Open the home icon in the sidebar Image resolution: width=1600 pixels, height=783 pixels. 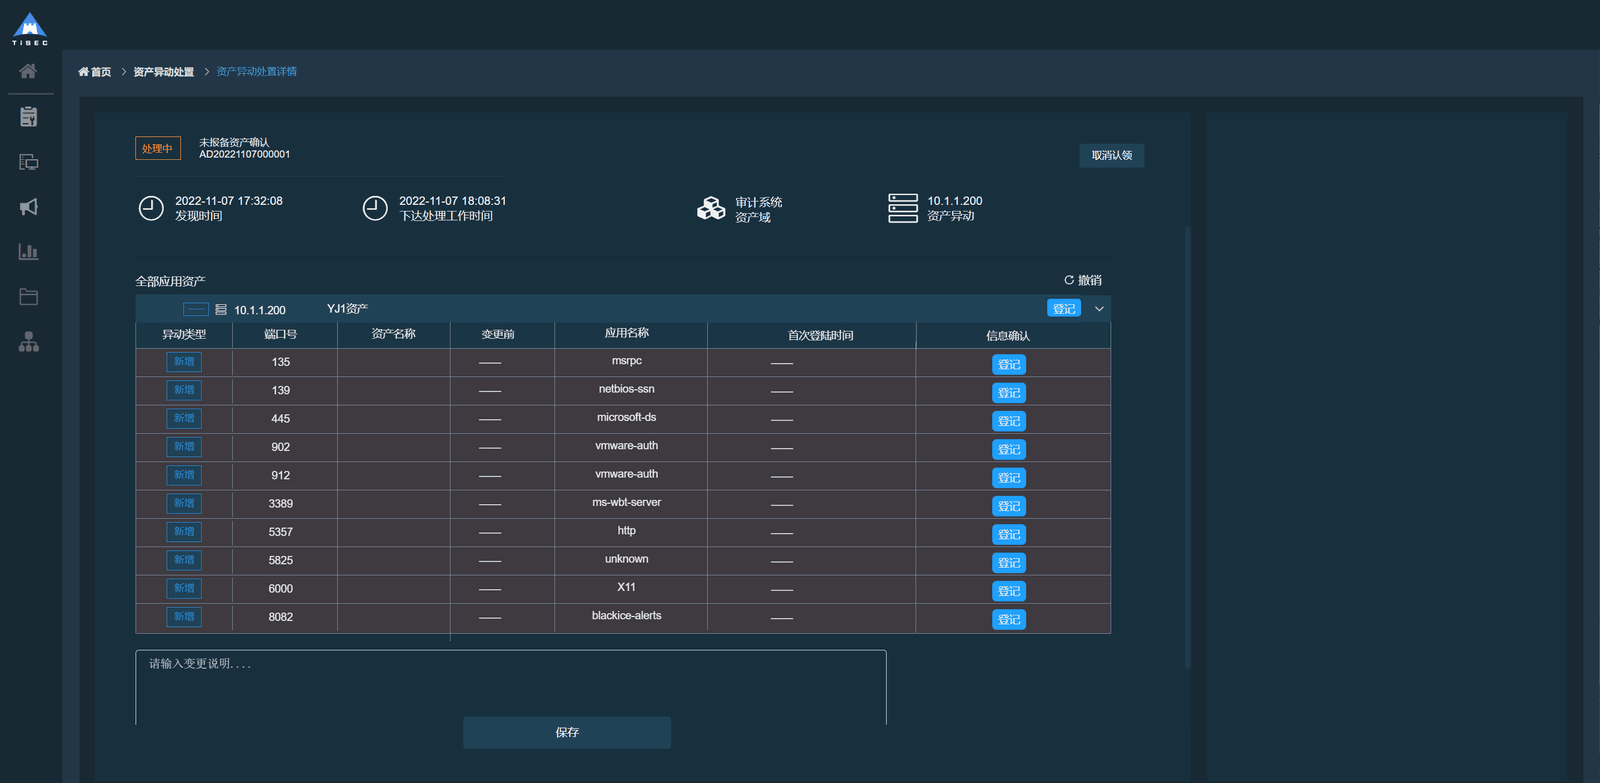[29, 71]
